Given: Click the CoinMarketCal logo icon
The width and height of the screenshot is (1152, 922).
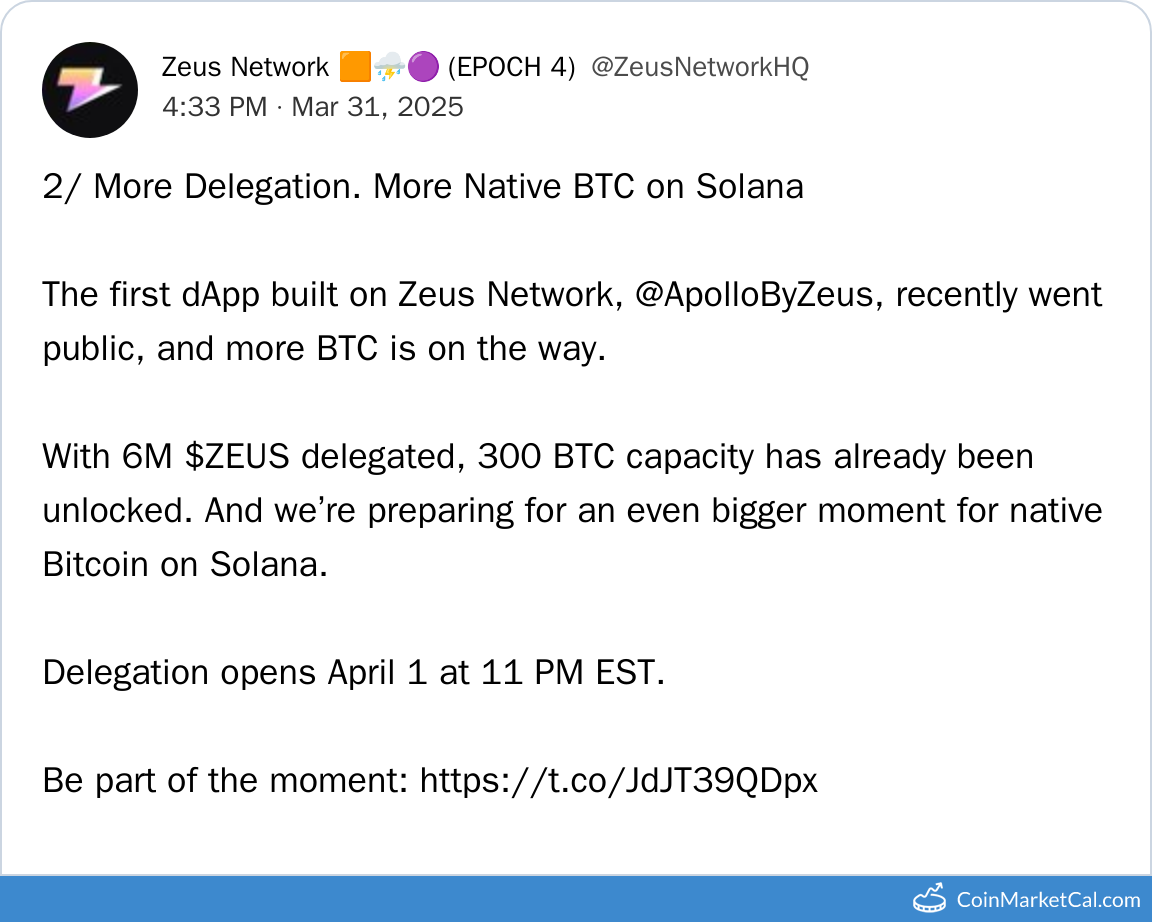Looking at the screenshot, I should point(930,899).
